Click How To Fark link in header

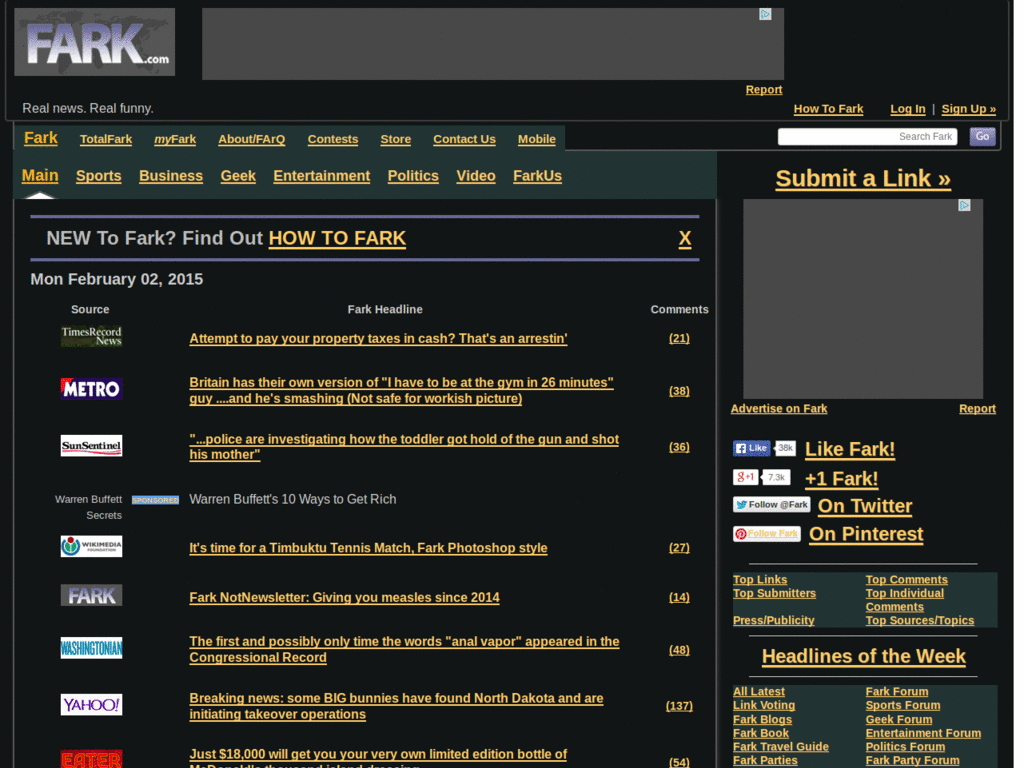828,109
